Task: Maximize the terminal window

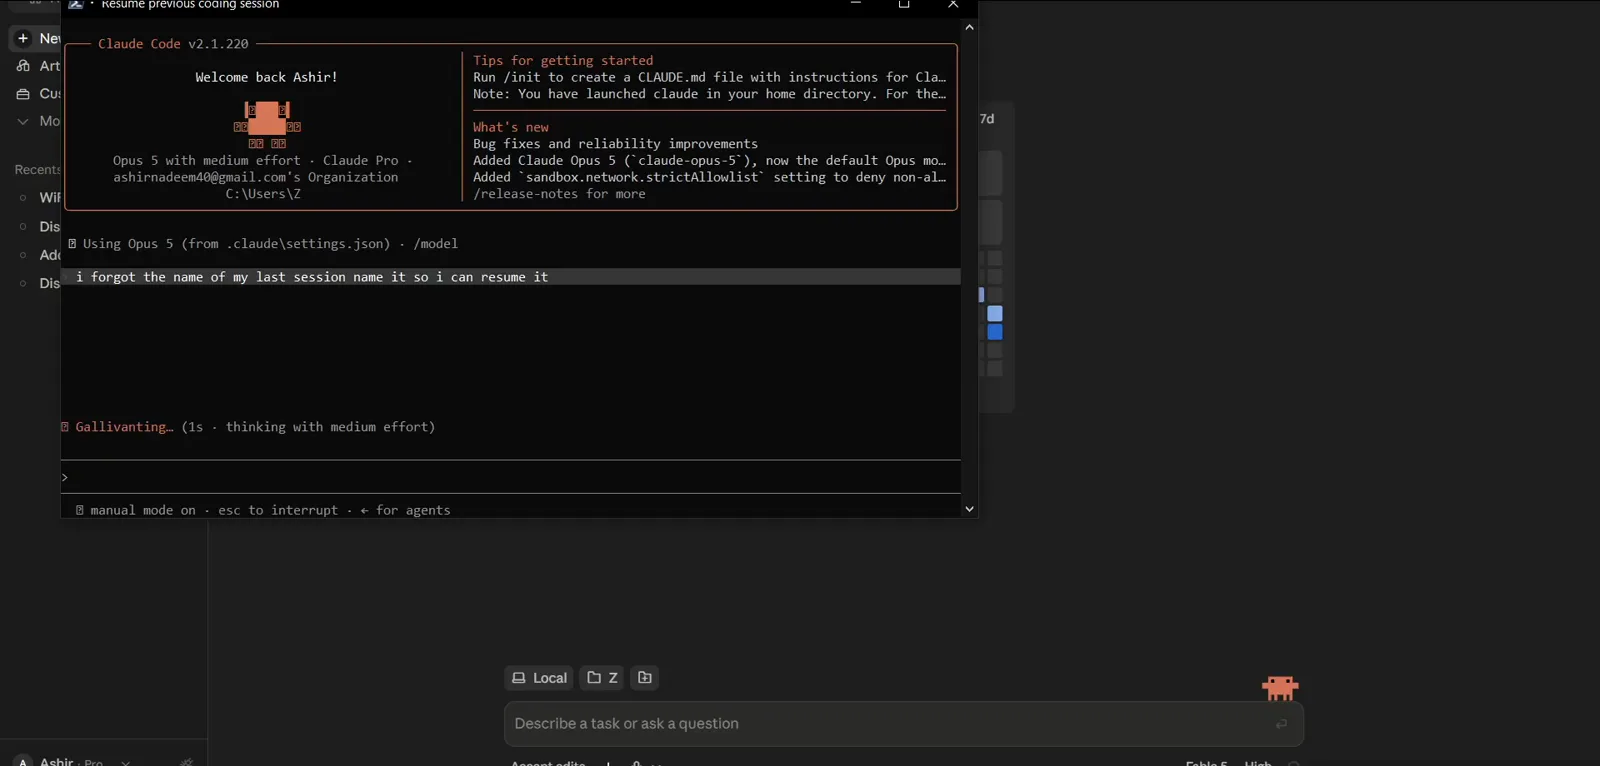Action: (x=904, y=5)
